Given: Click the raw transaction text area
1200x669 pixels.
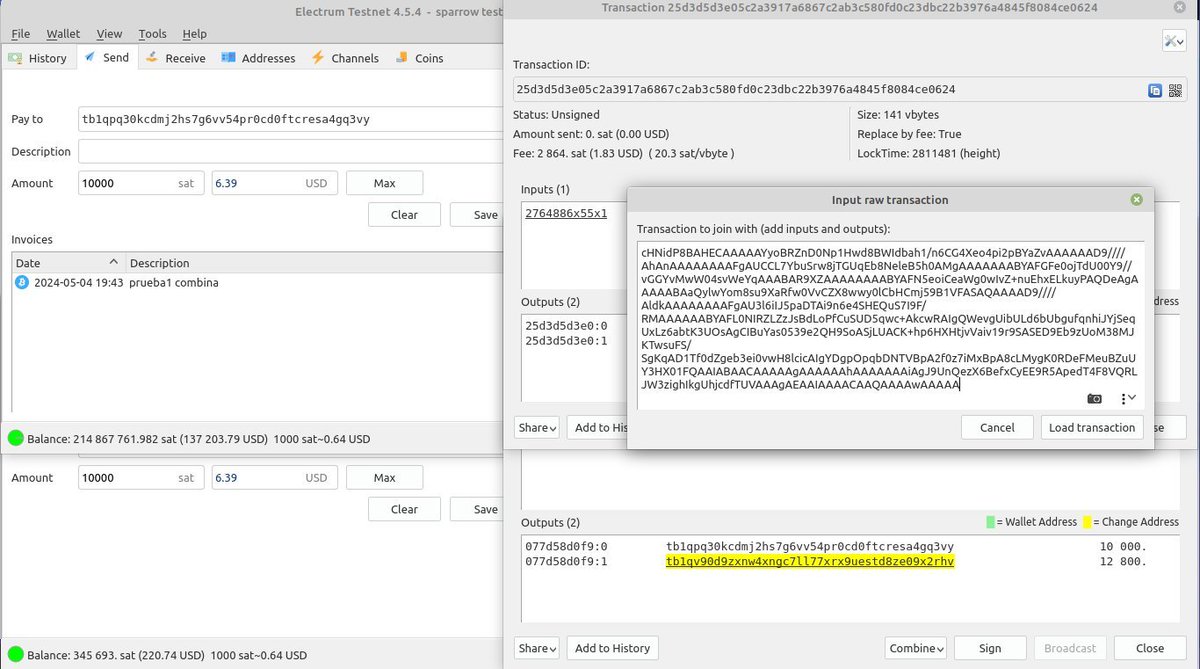Looking at the screenshot, I should click(890, 325).
